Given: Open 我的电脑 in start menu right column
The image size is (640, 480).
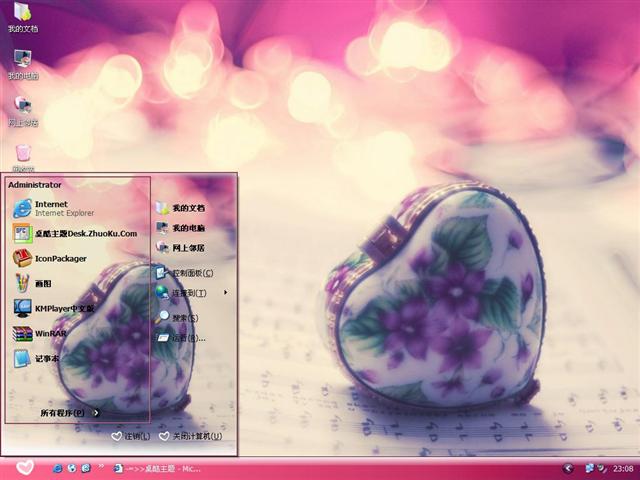Looking at the screenshot, I should tap(180, 228).
